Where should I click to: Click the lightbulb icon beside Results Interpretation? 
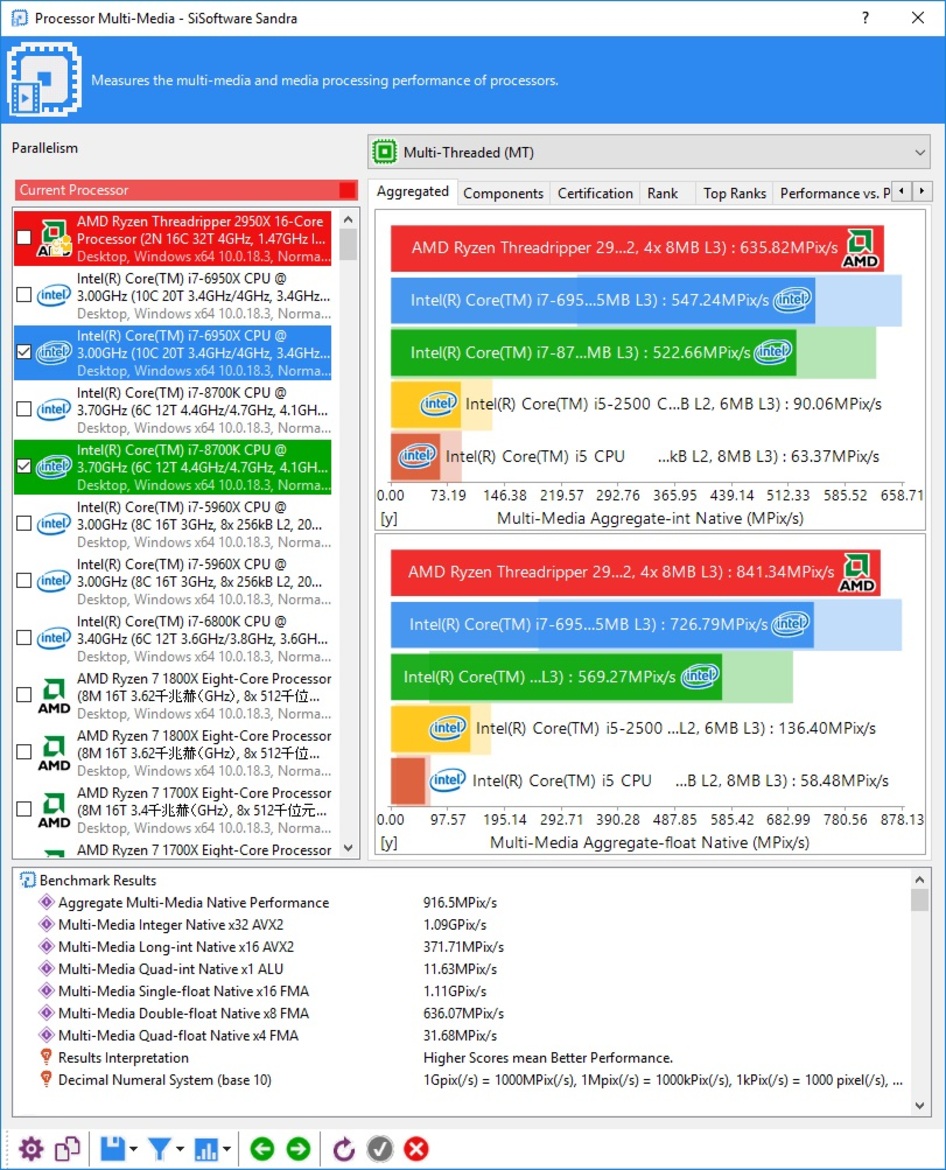coord(46,1057)
